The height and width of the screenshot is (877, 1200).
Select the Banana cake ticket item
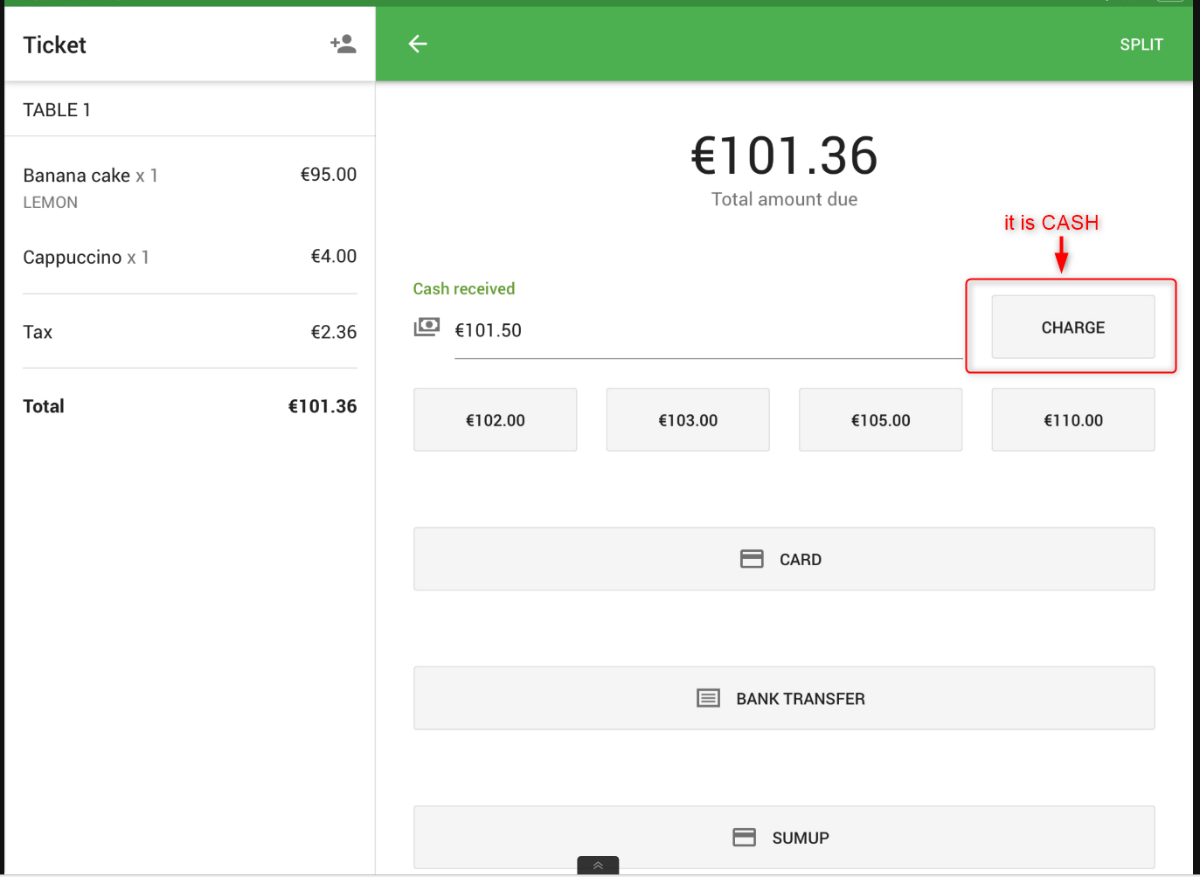190,187
